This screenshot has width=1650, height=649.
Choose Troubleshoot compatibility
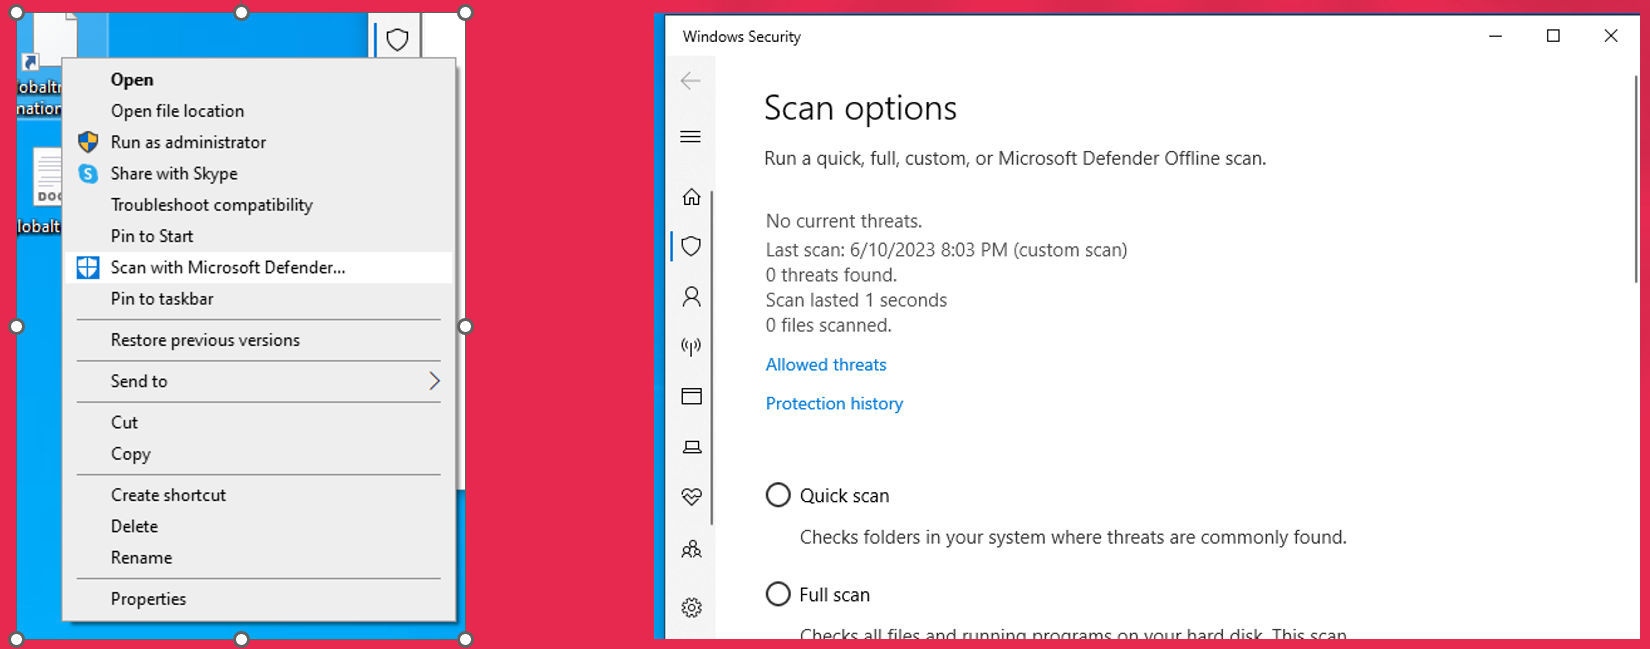coord(258,205)
